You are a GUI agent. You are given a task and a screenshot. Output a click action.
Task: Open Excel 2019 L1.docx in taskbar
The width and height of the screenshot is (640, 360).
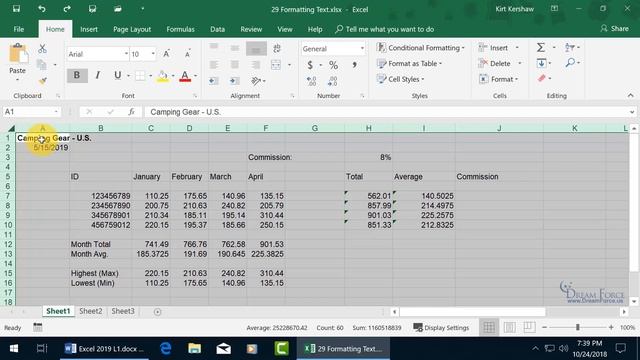pos(104,349)
